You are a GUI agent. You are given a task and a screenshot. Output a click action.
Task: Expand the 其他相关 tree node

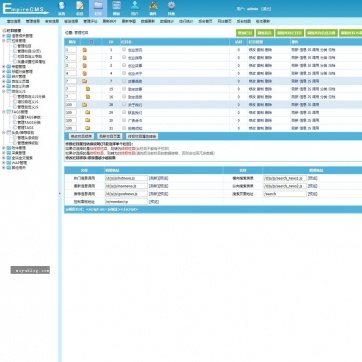4,168
